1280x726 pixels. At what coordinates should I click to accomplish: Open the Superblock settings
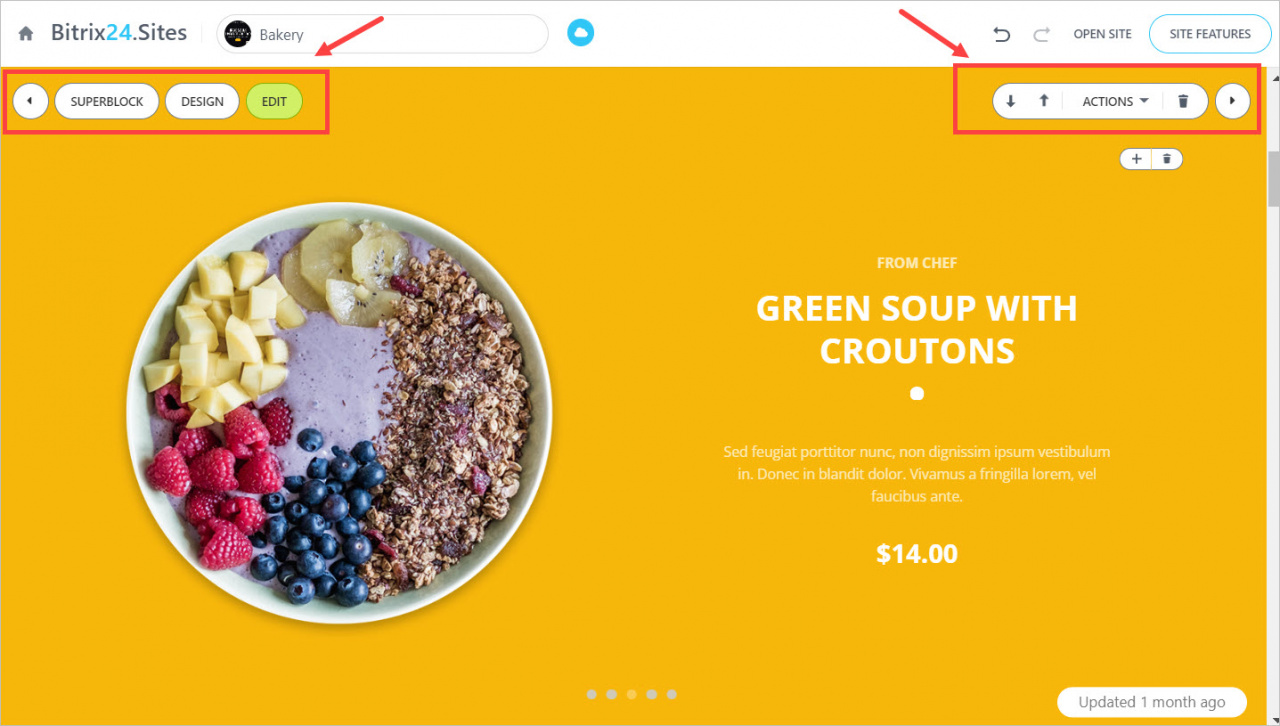pyautogui.click(x=107, y=101)
